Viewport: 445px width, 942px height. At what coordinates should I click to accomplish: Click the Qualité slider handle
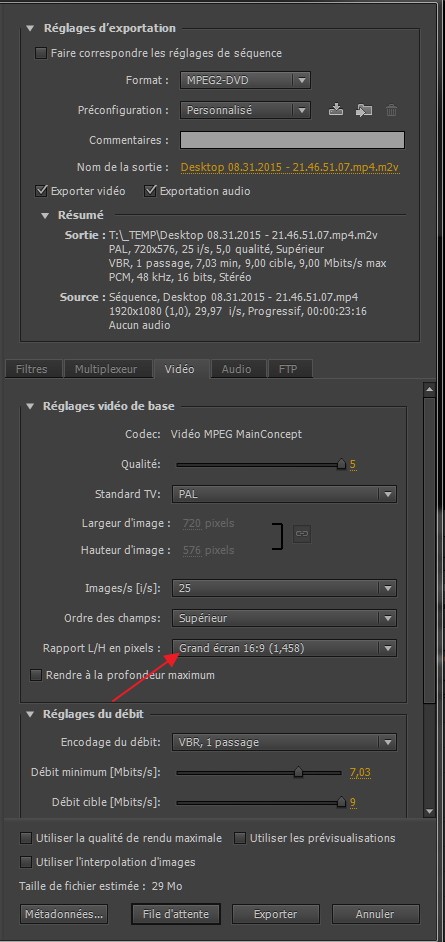point(342,464)
